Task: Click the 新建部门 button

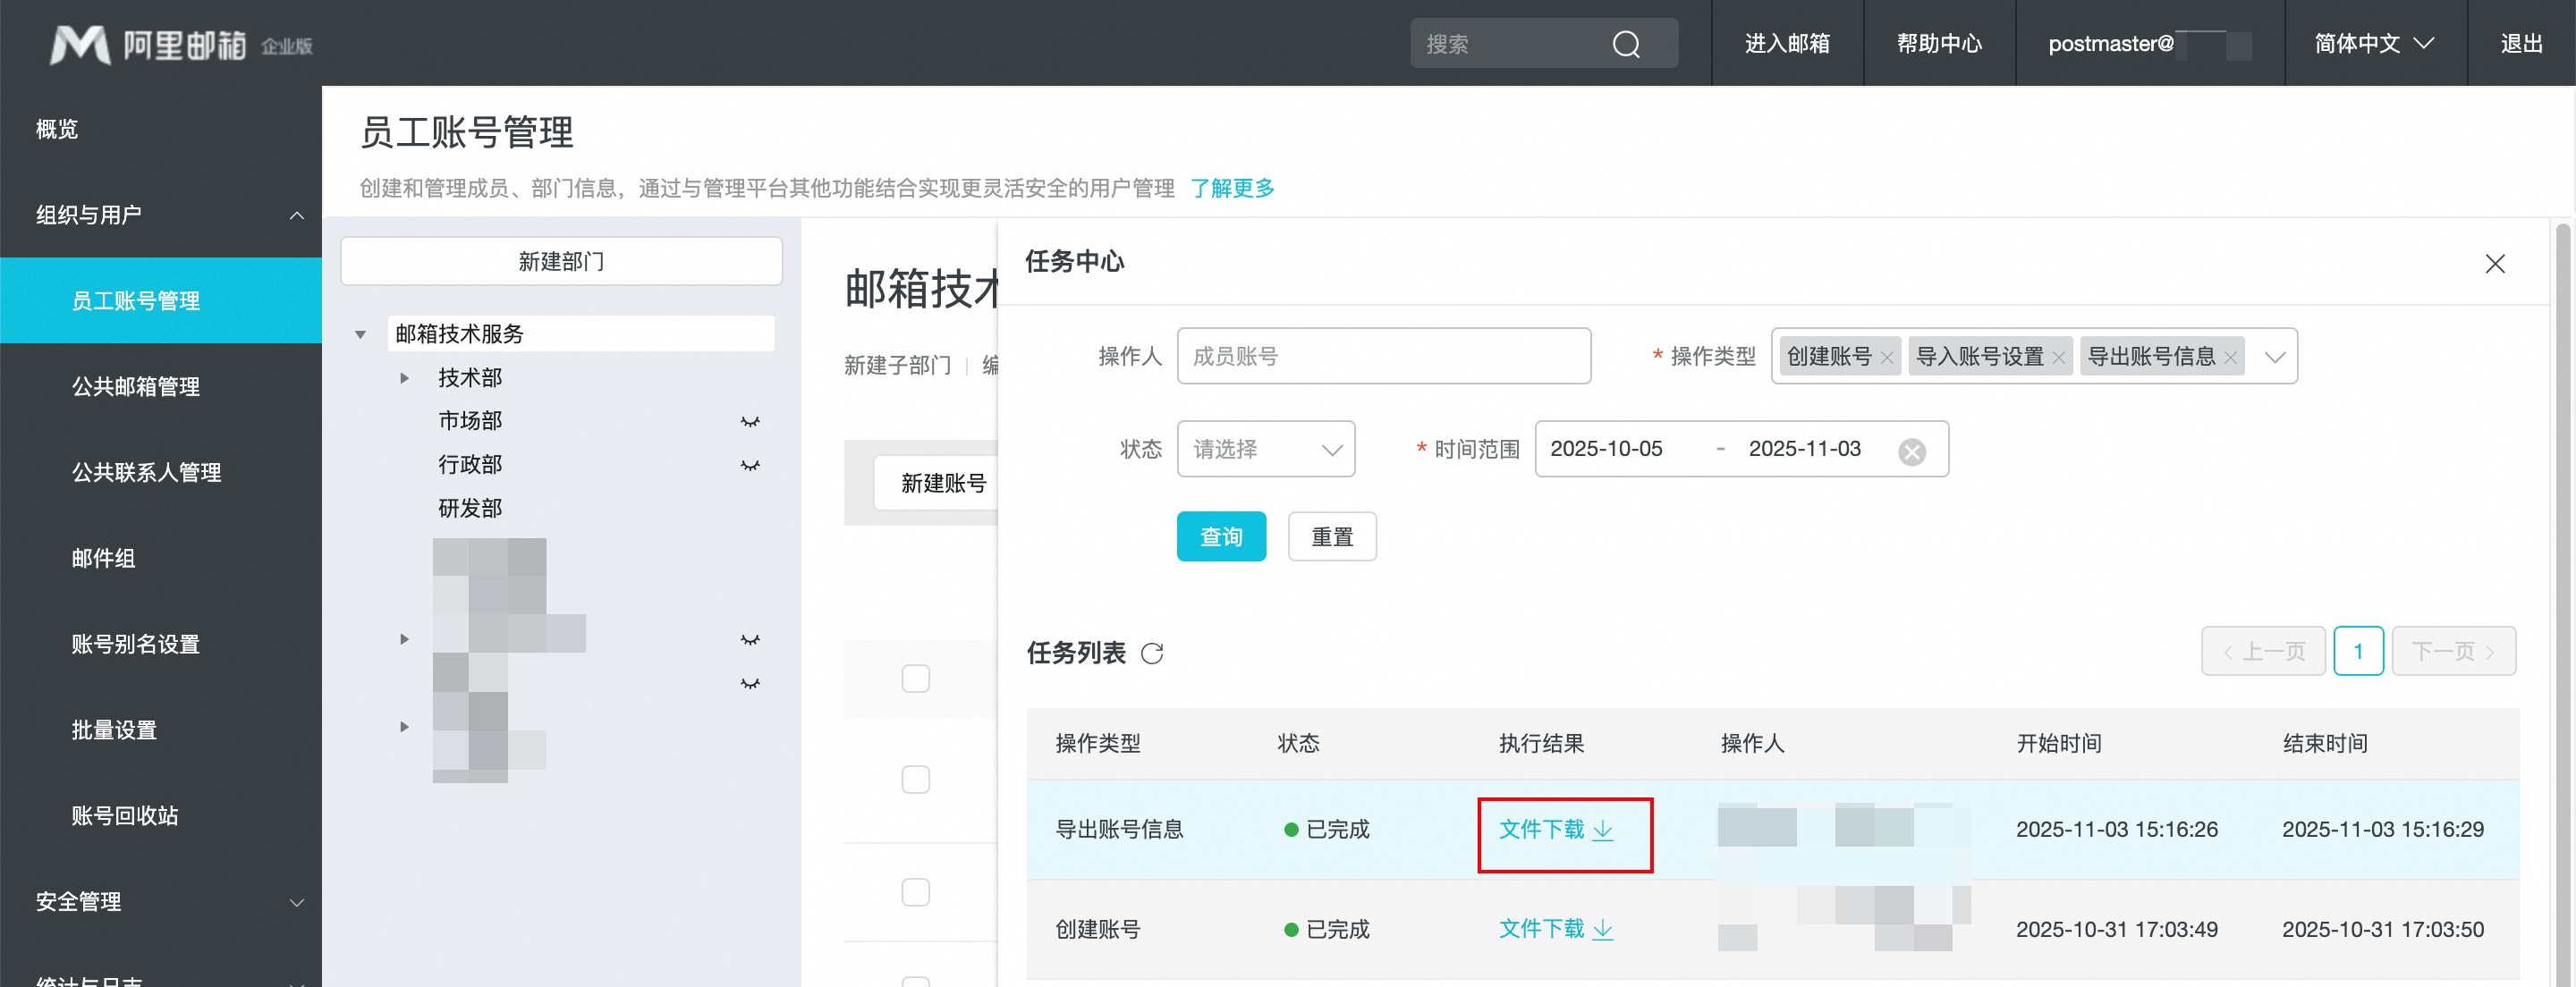Action: tap(560, 261)
